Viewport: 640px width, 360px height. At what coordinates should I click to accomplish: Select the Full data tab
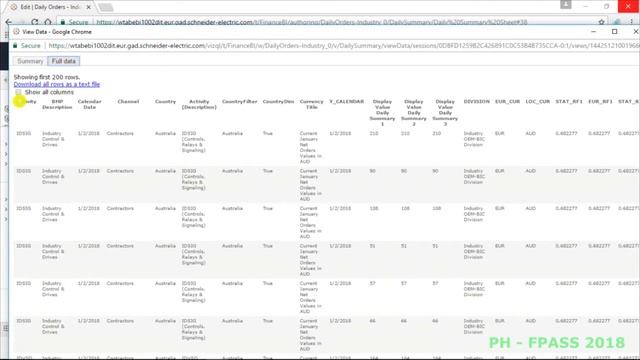point(64,61)
